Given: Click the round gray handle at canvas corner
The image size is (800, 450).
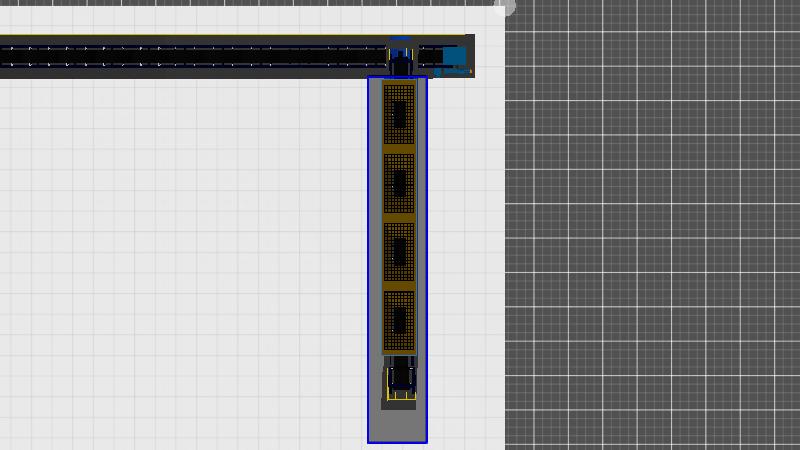Looking at the screenshot, I should (x=506, y=8).
